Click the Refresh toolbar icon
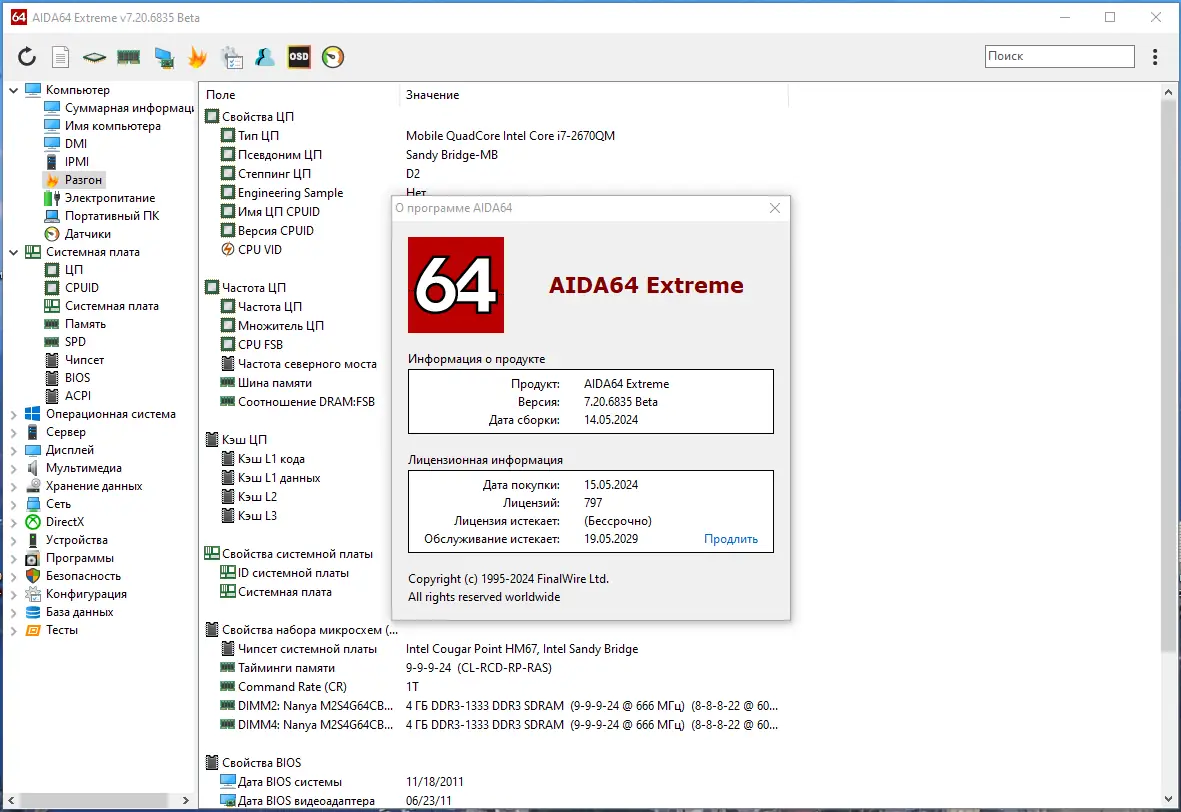The height and width of the screenshot is (812, 1181). pos(27,56)
